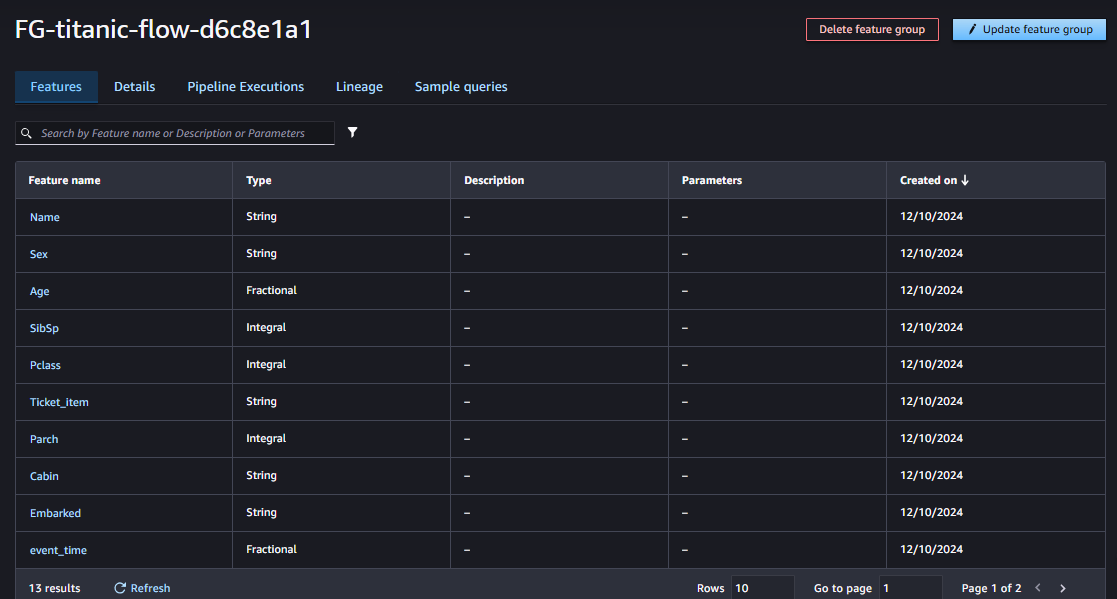Open the Rows per page selector
Viewport: 1117px width, 599px height.
click(762, 588)
